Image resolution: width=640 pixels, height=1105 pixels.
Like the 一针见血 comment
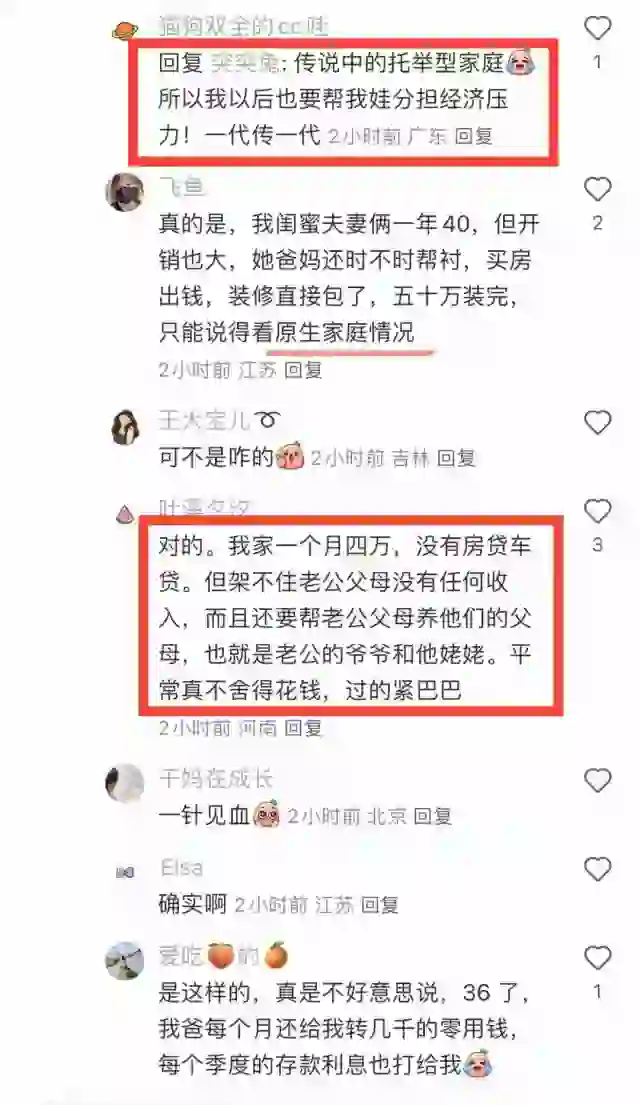point(598,780)
